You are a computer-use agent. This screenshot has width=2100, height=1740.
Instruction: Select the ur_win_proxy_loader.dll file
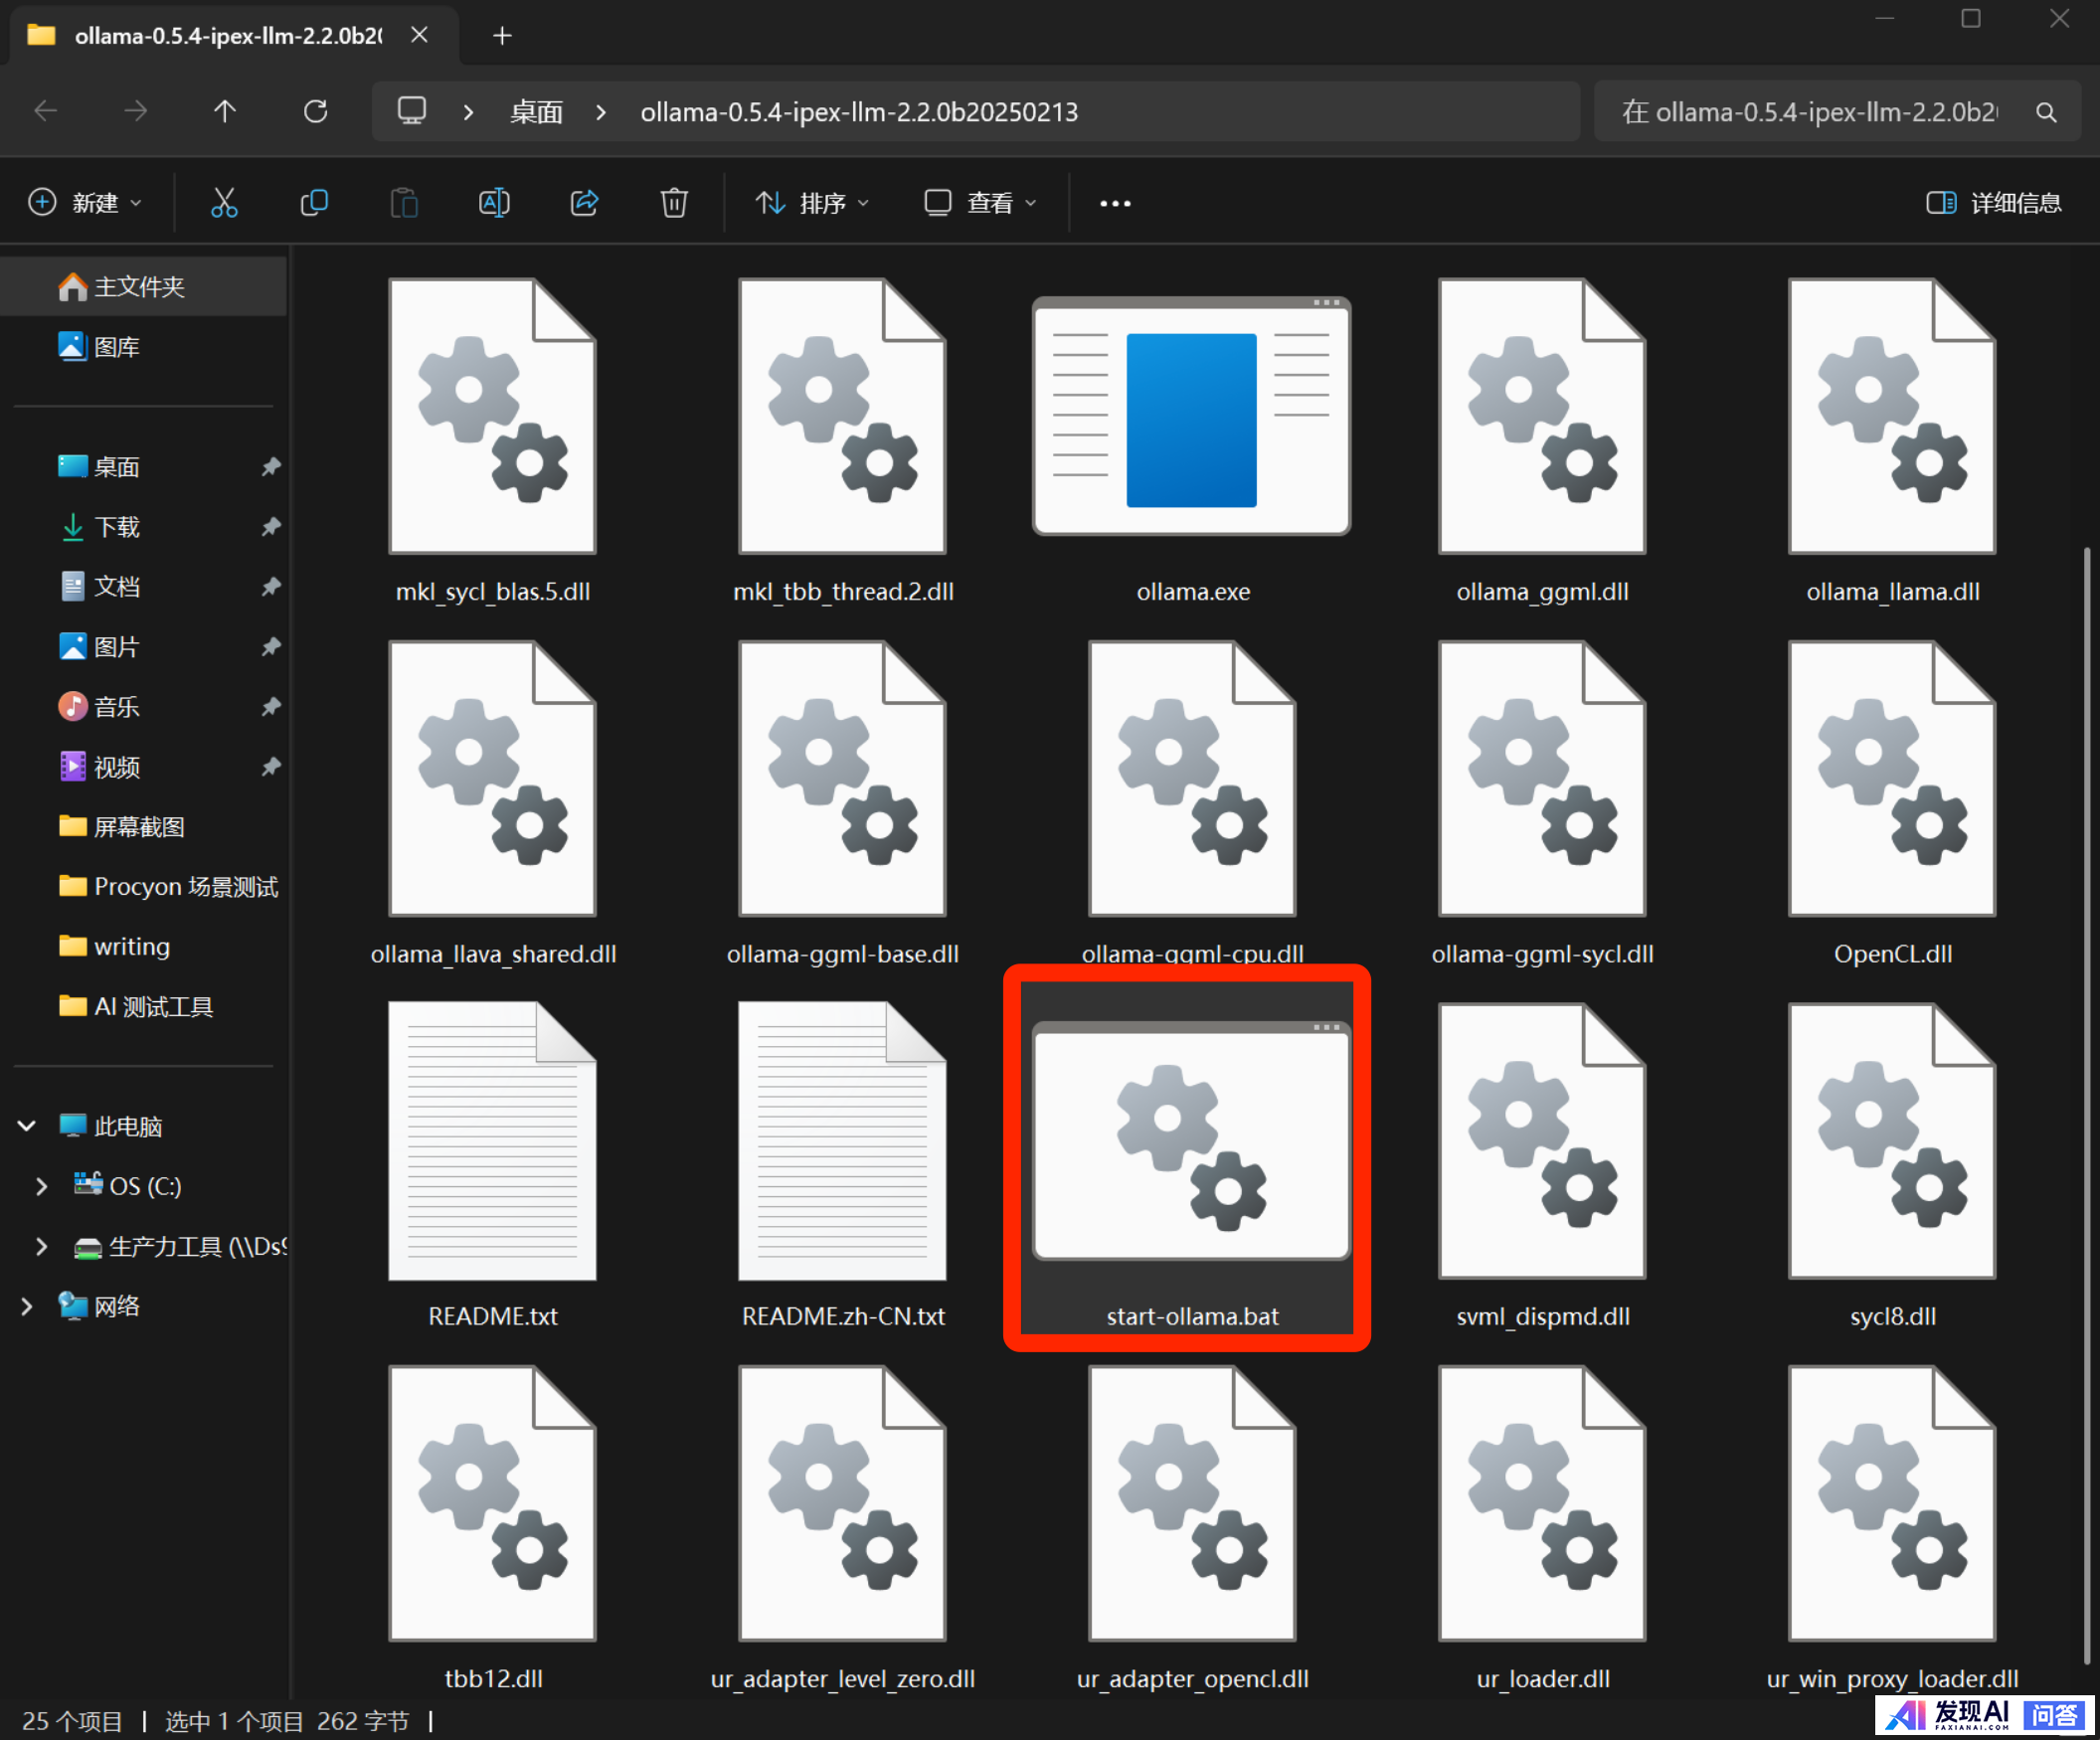[1893, 1528]
